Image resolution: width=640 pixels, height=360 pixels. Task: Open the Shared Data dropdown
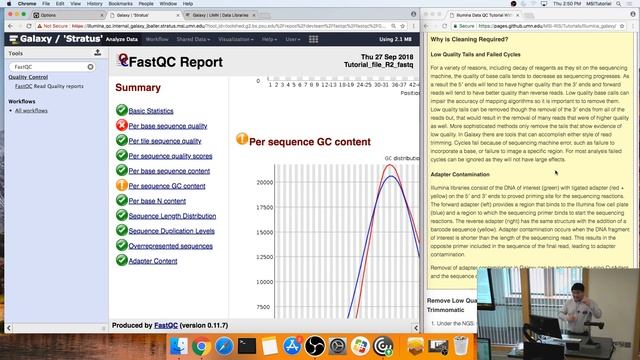click(193, 40)
